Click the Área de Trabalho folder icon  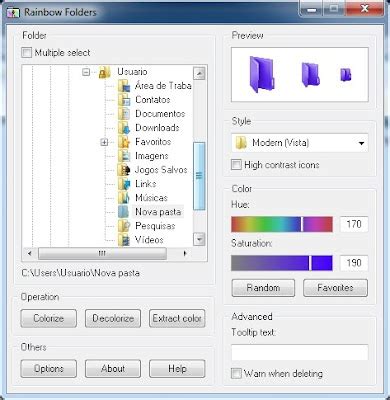(x=124, y=86)
